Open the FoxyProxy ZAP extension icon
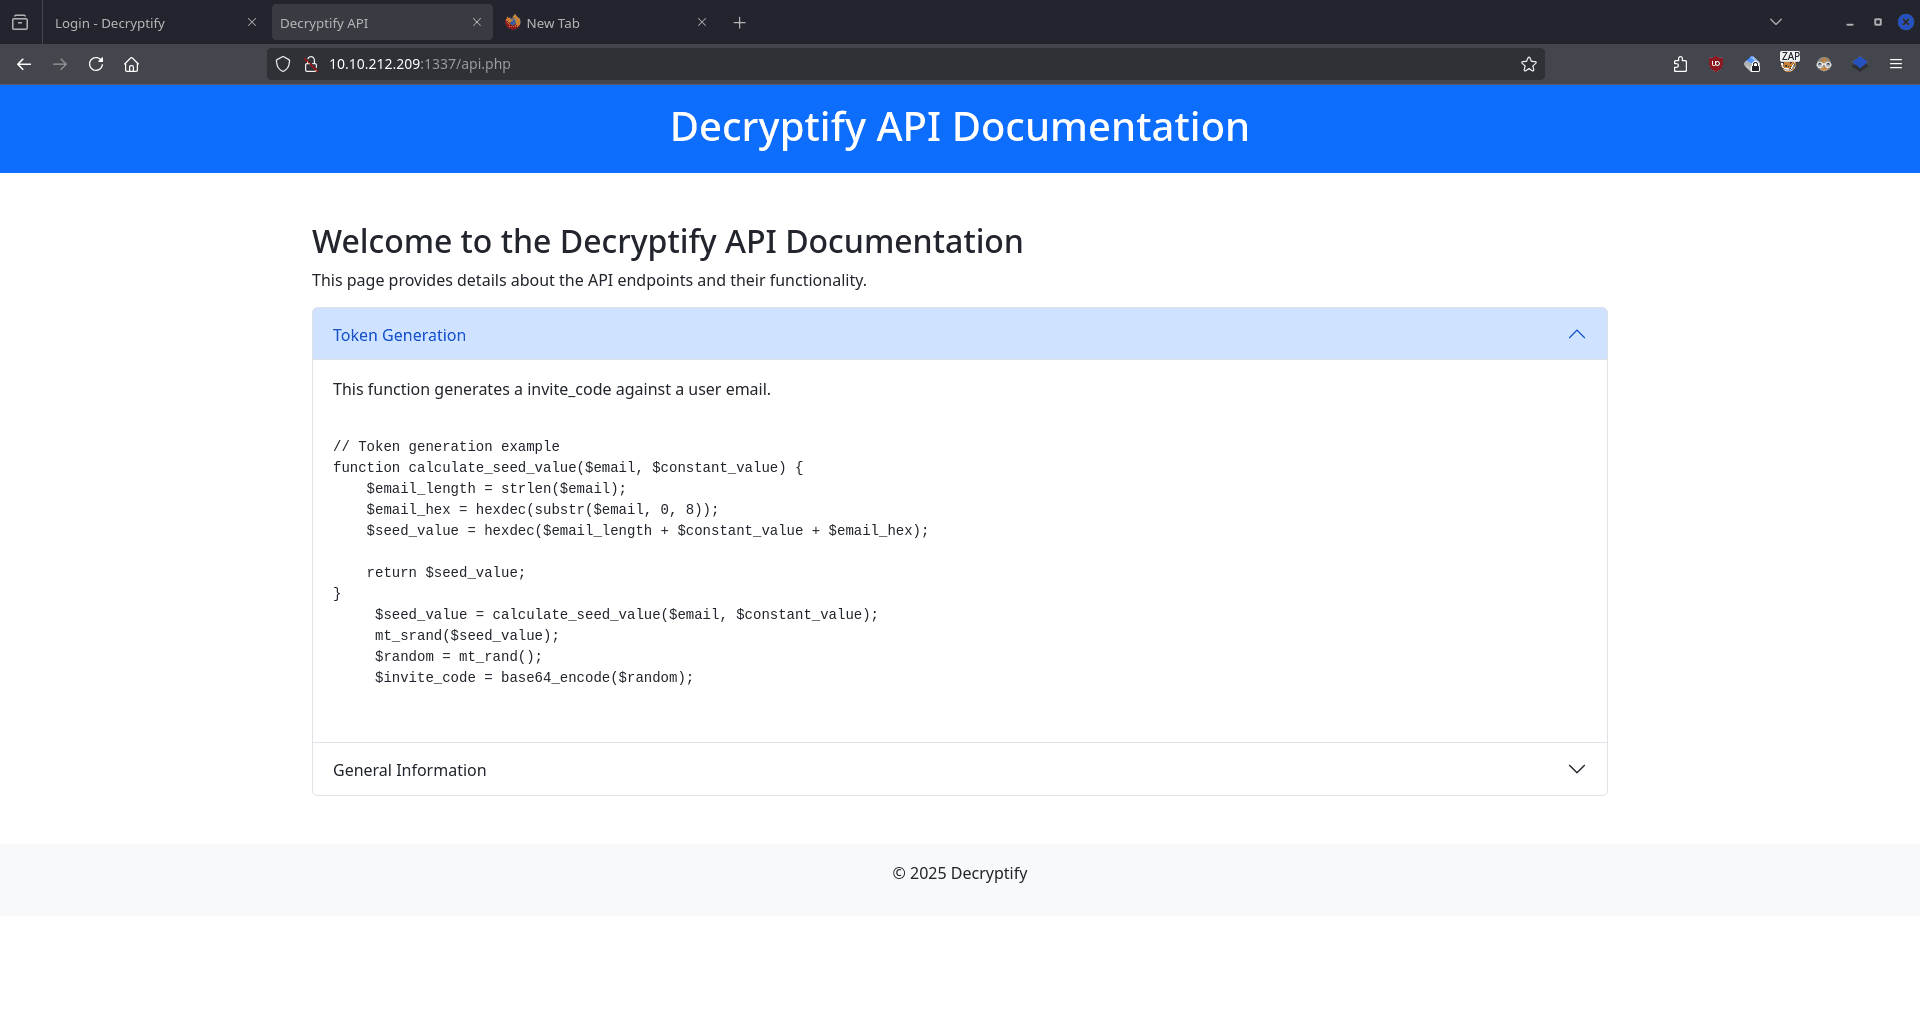 1789,63
